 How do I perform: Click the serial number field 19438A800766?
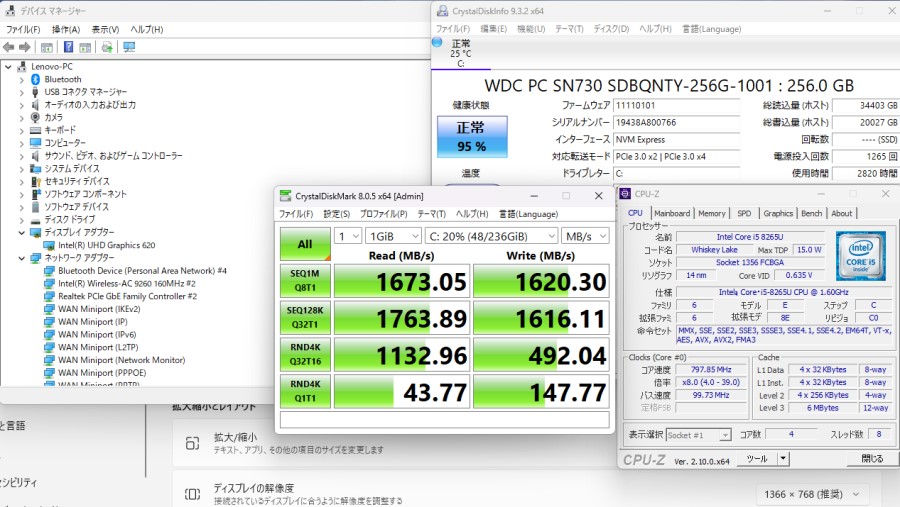pyautogui.click(x=676, y=123)
